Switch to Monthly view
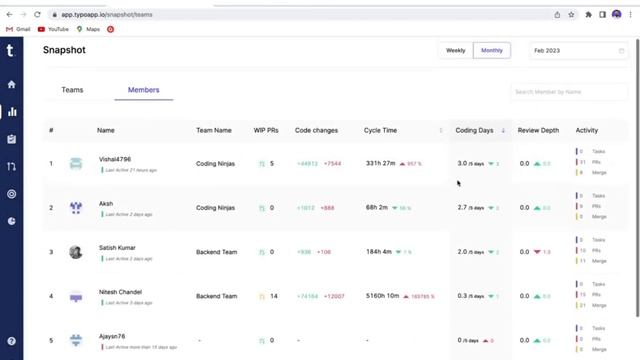 [x=492, y=51]
